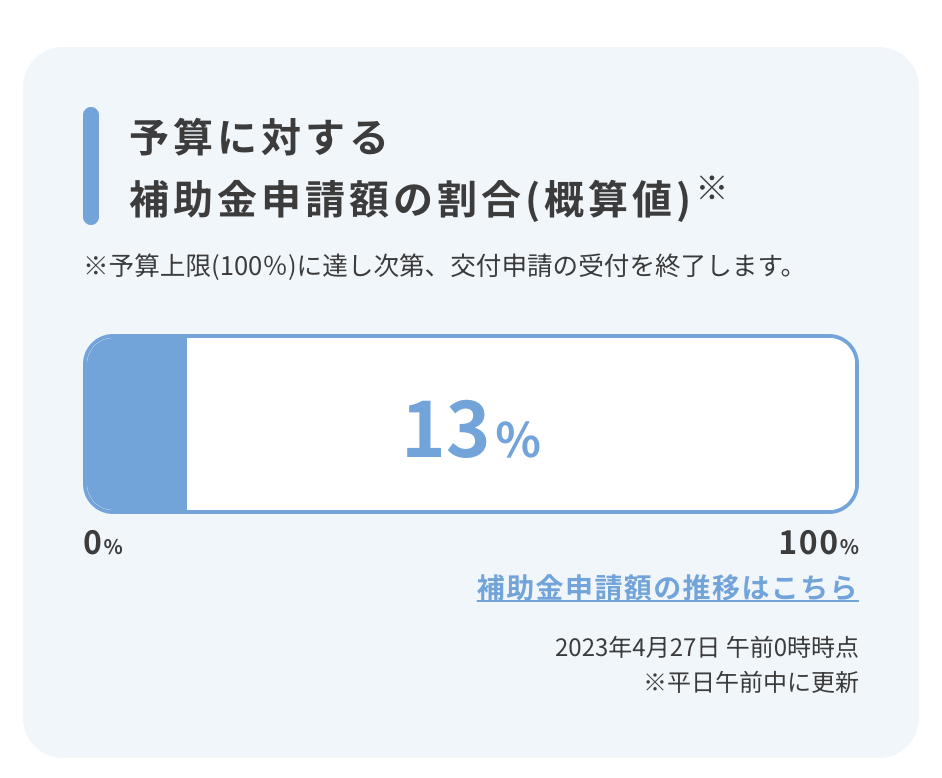
Task: Click the empty white area of progress bar
Action: [x=521, y=424]
